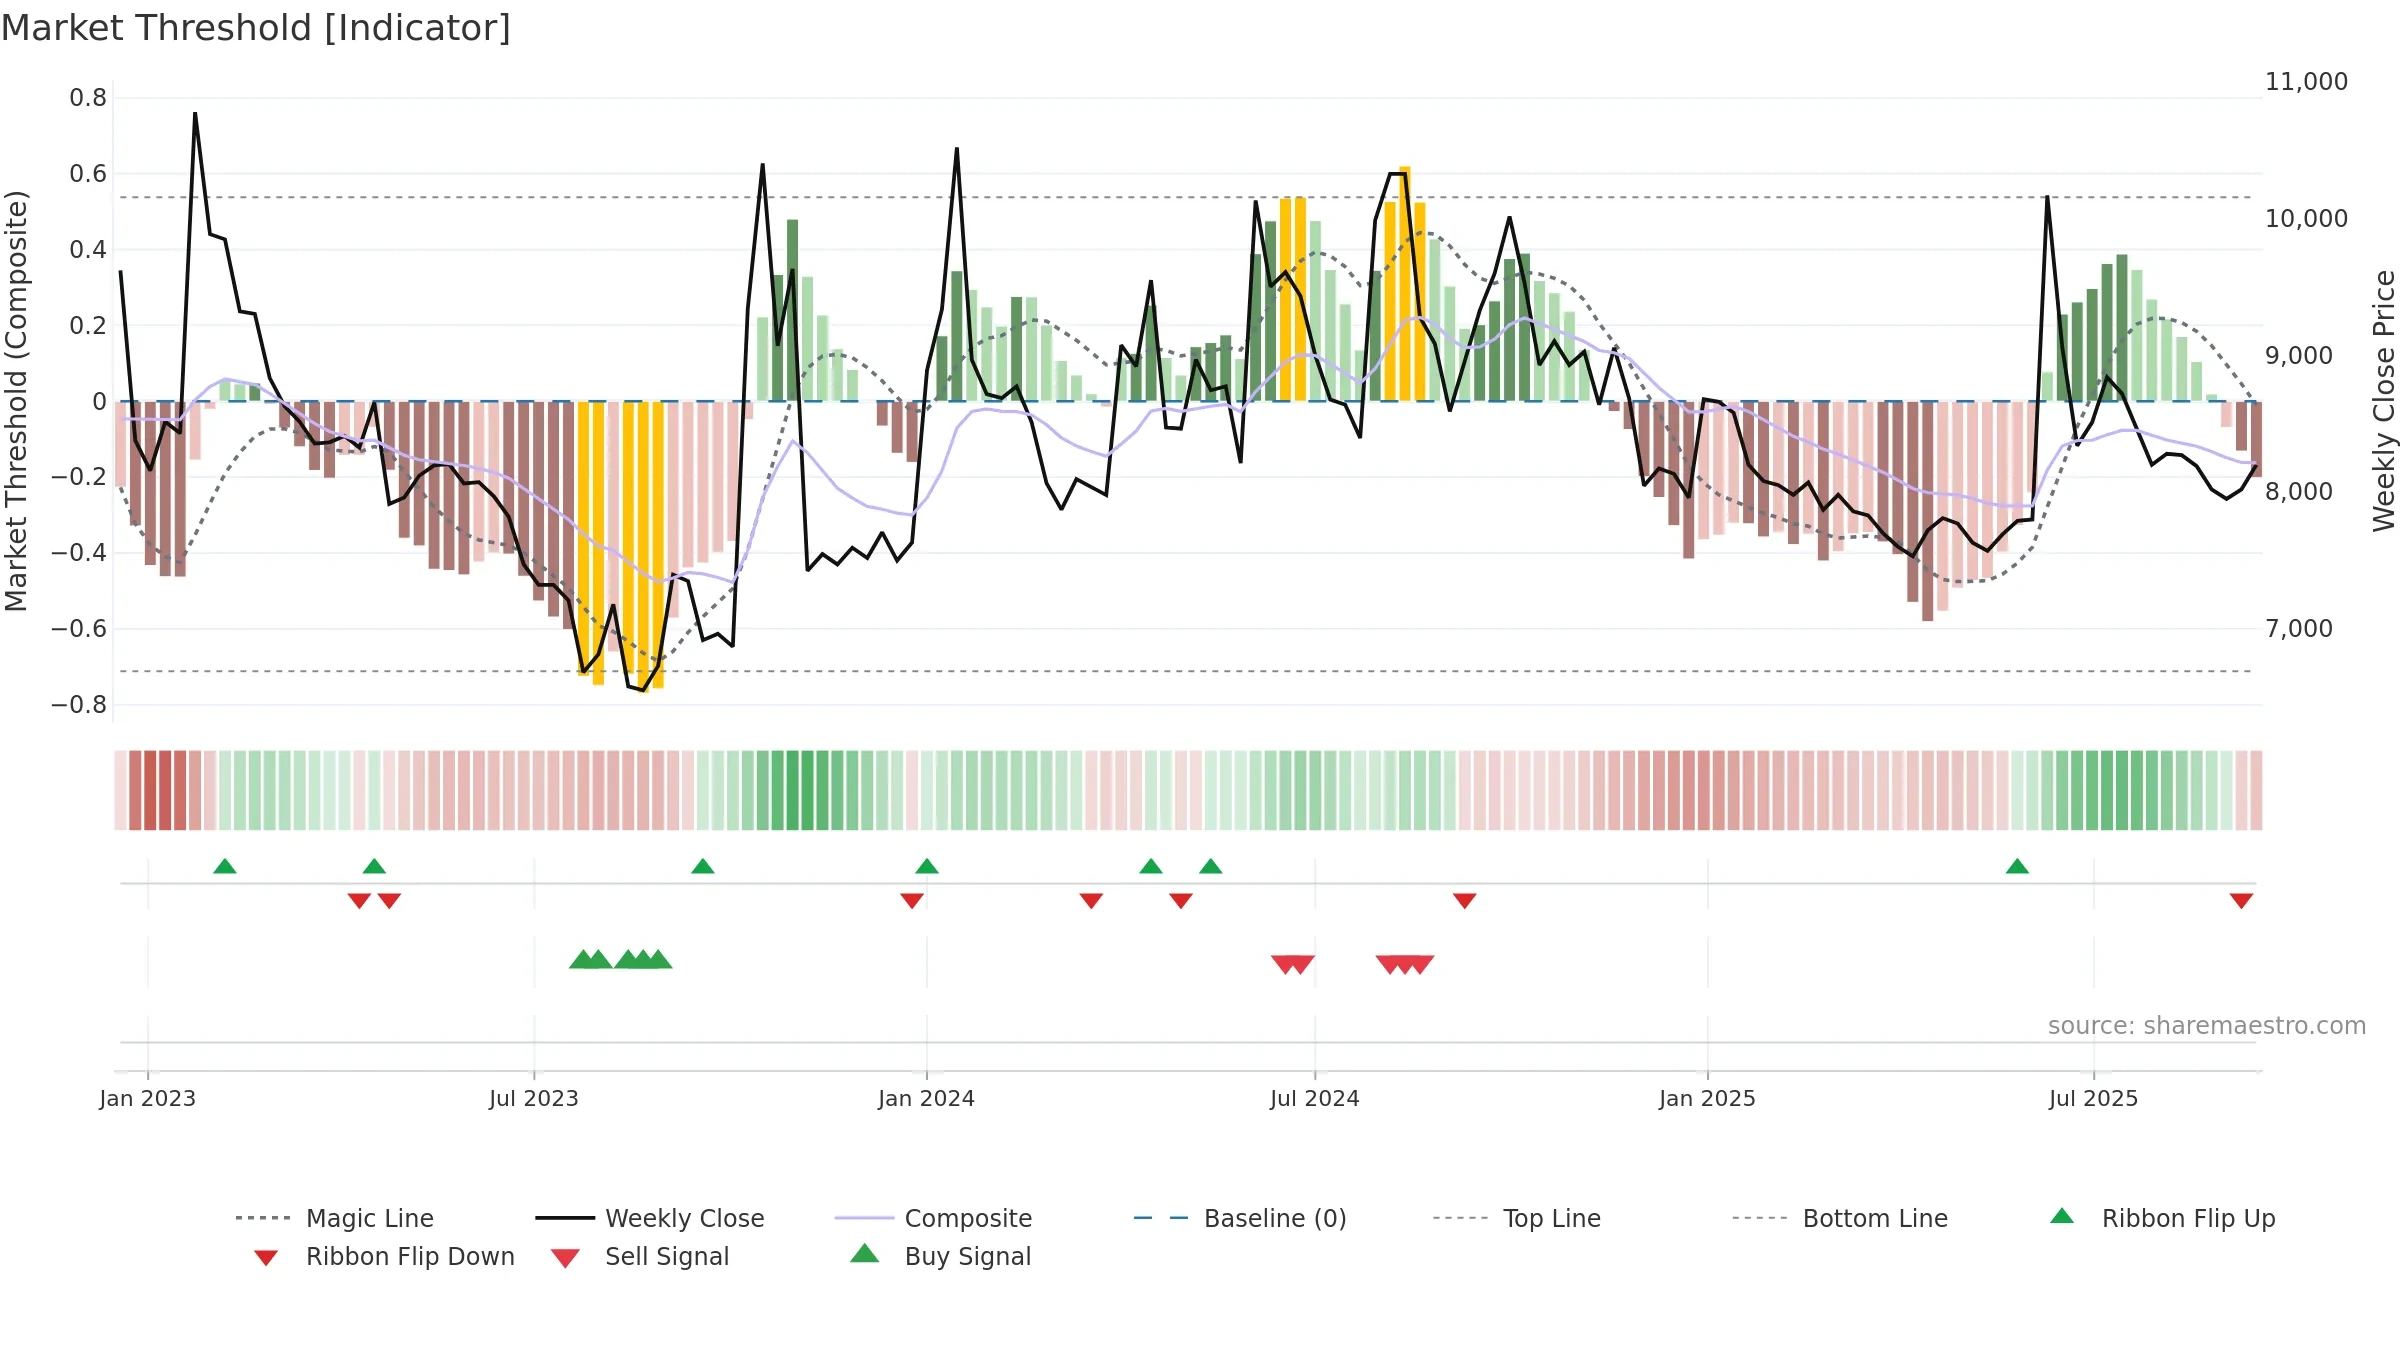Click the '10,000' price axis tick
2400x1350 pixels.
tap(2306, 219)
